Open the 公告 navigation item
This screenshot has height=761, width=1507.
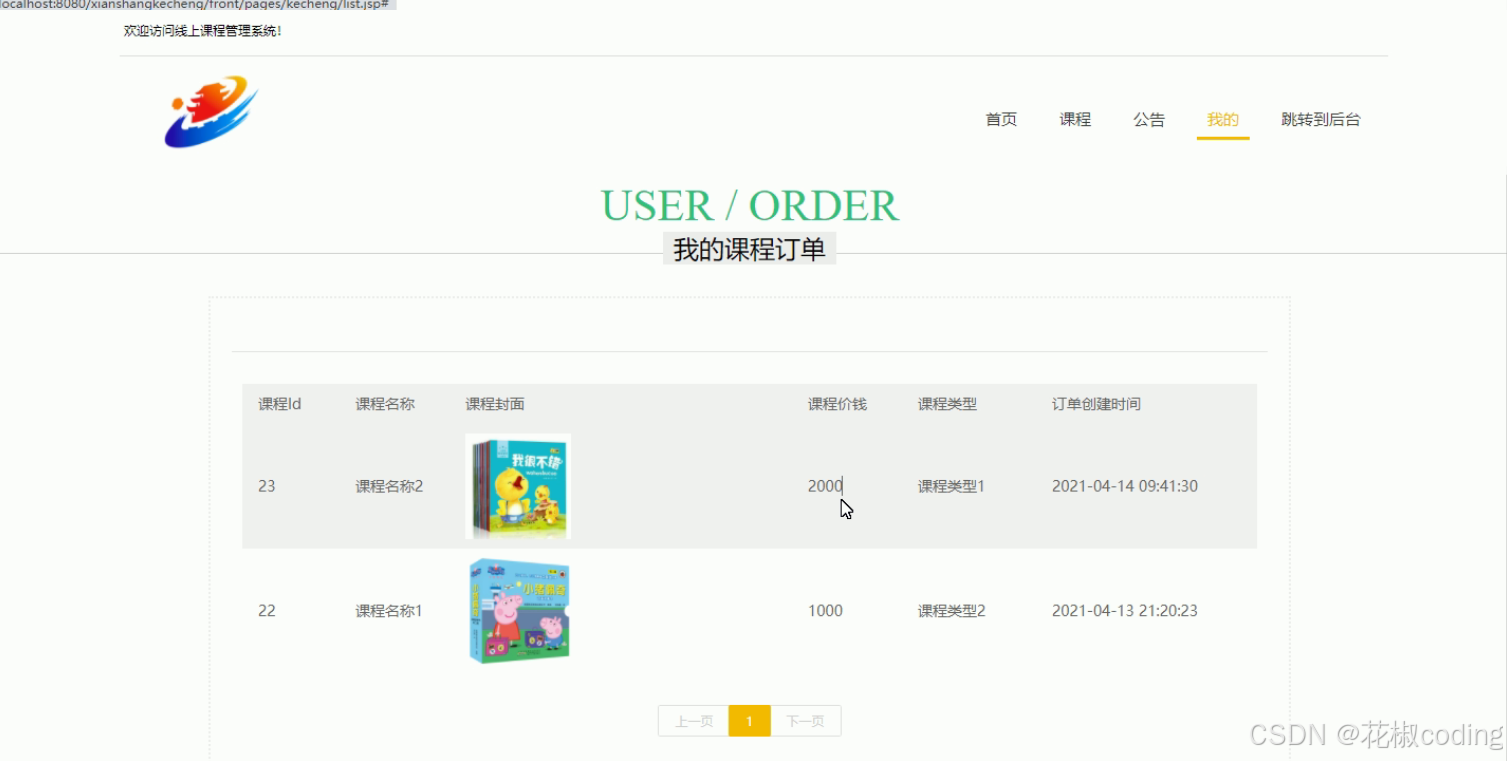1148,119
